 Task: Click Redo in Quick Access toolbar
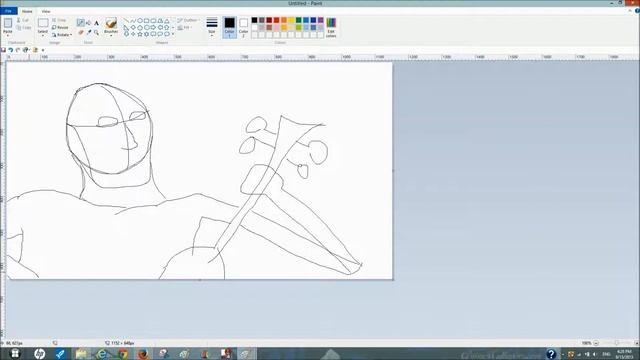pos(18,50)
